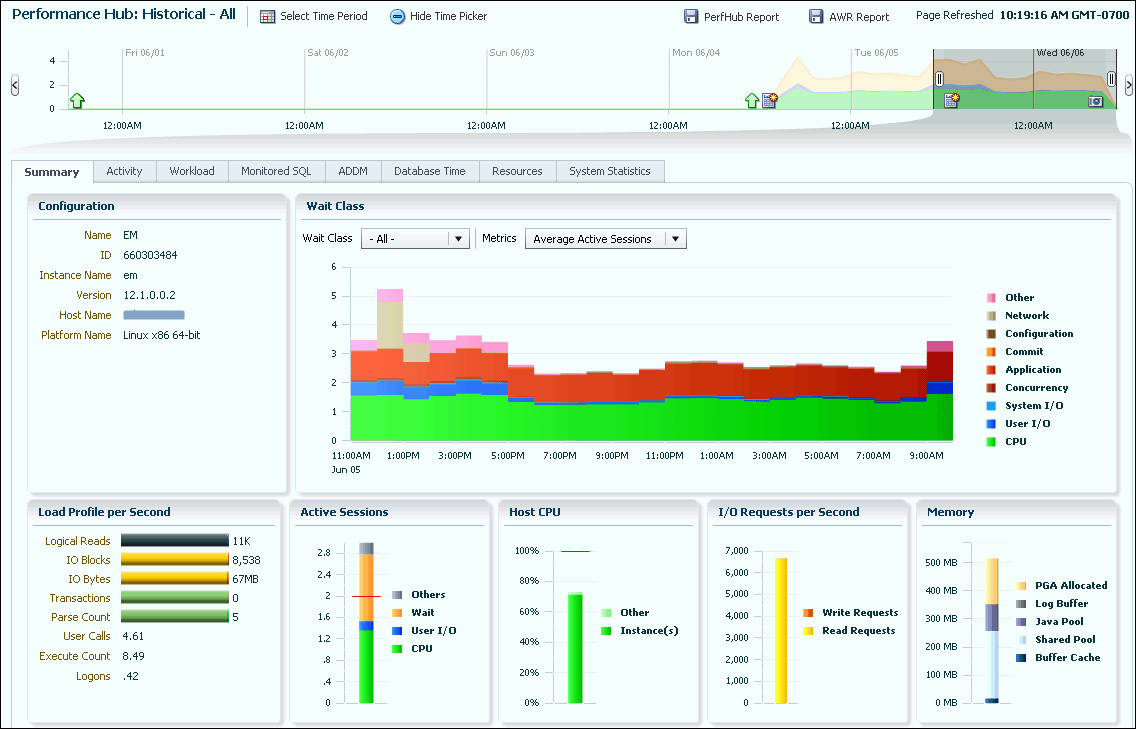Hide the time picker
The width and height of the screenshot is (1136, 729).
click(x=397, y=17)
